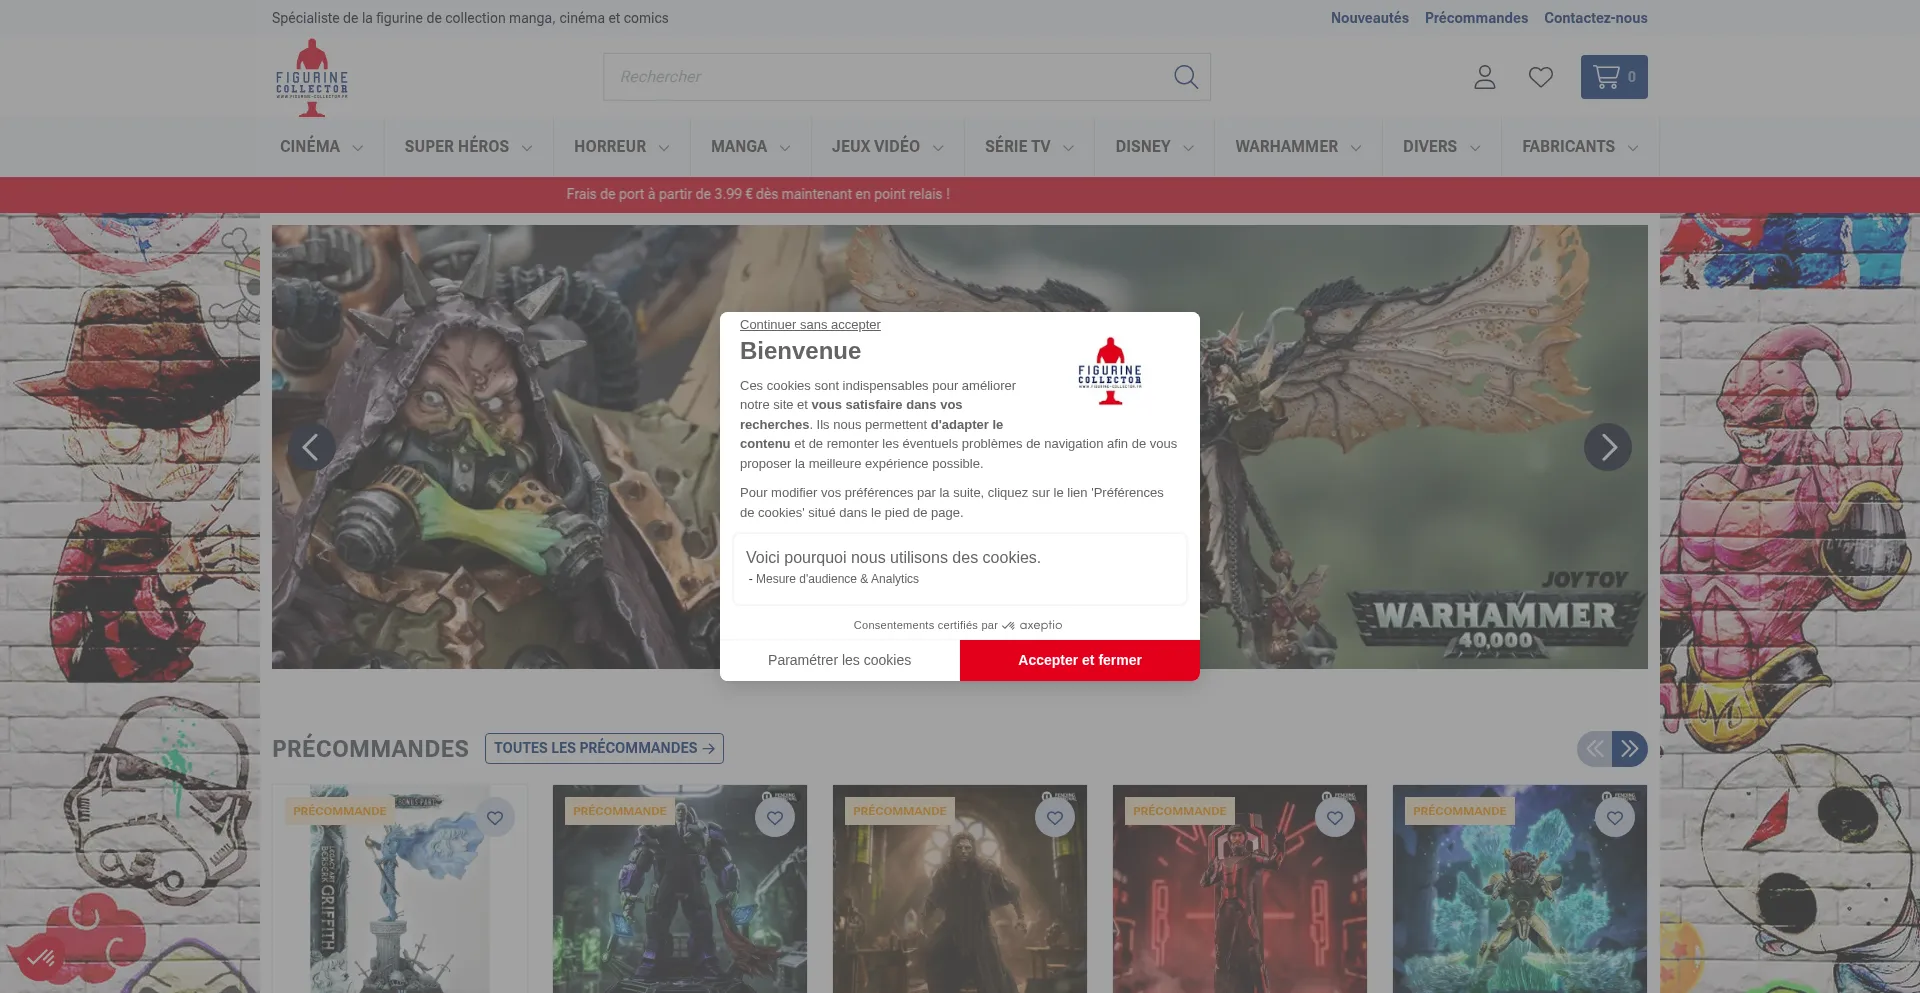Go to next banner slide arrow
This screenshot has width=1920, height=993.
click(1607, 447)
